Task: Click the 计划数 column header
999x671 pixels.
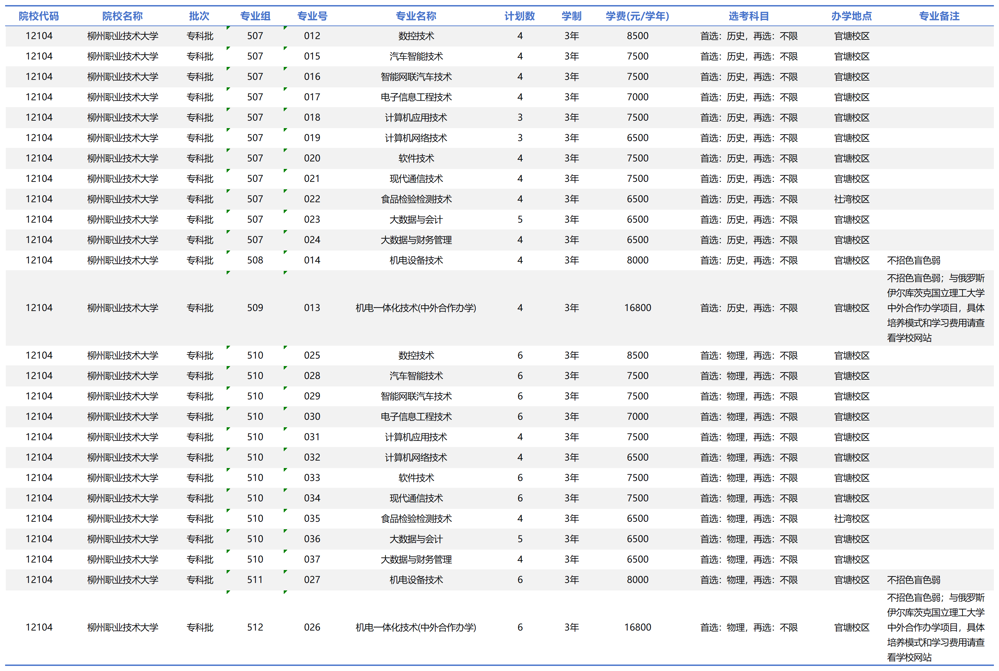Action: tap(519, 16)
